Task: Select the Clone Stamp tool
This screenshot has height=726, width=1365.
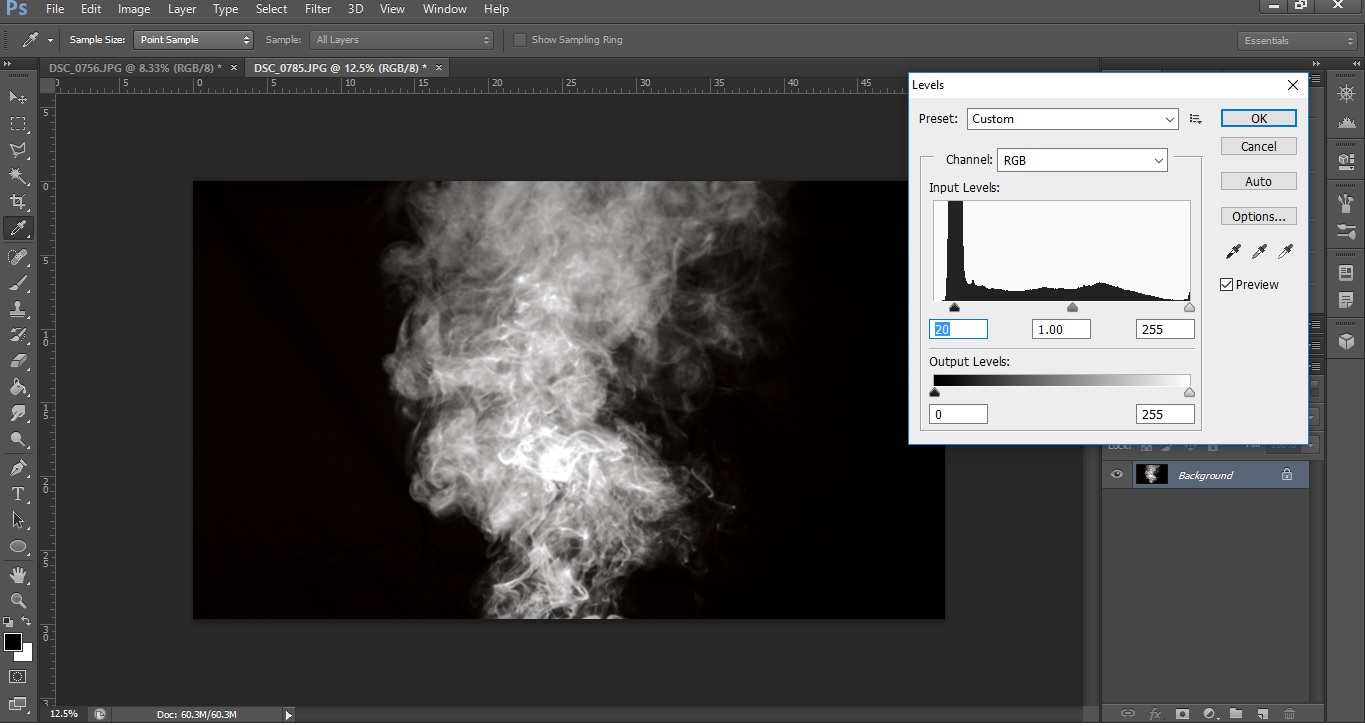Action: click(x=18, y=309)
